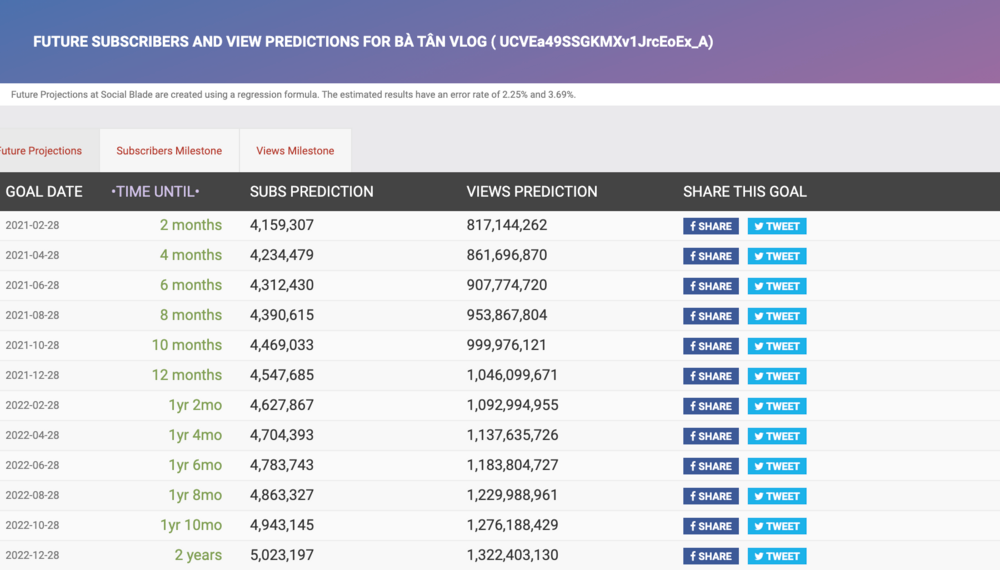Image resolution: width=1000 pixels, height=570 pixels.
Task: Click Facebook Share button for 2021-02-28 goal
Action: pos(710,226)
